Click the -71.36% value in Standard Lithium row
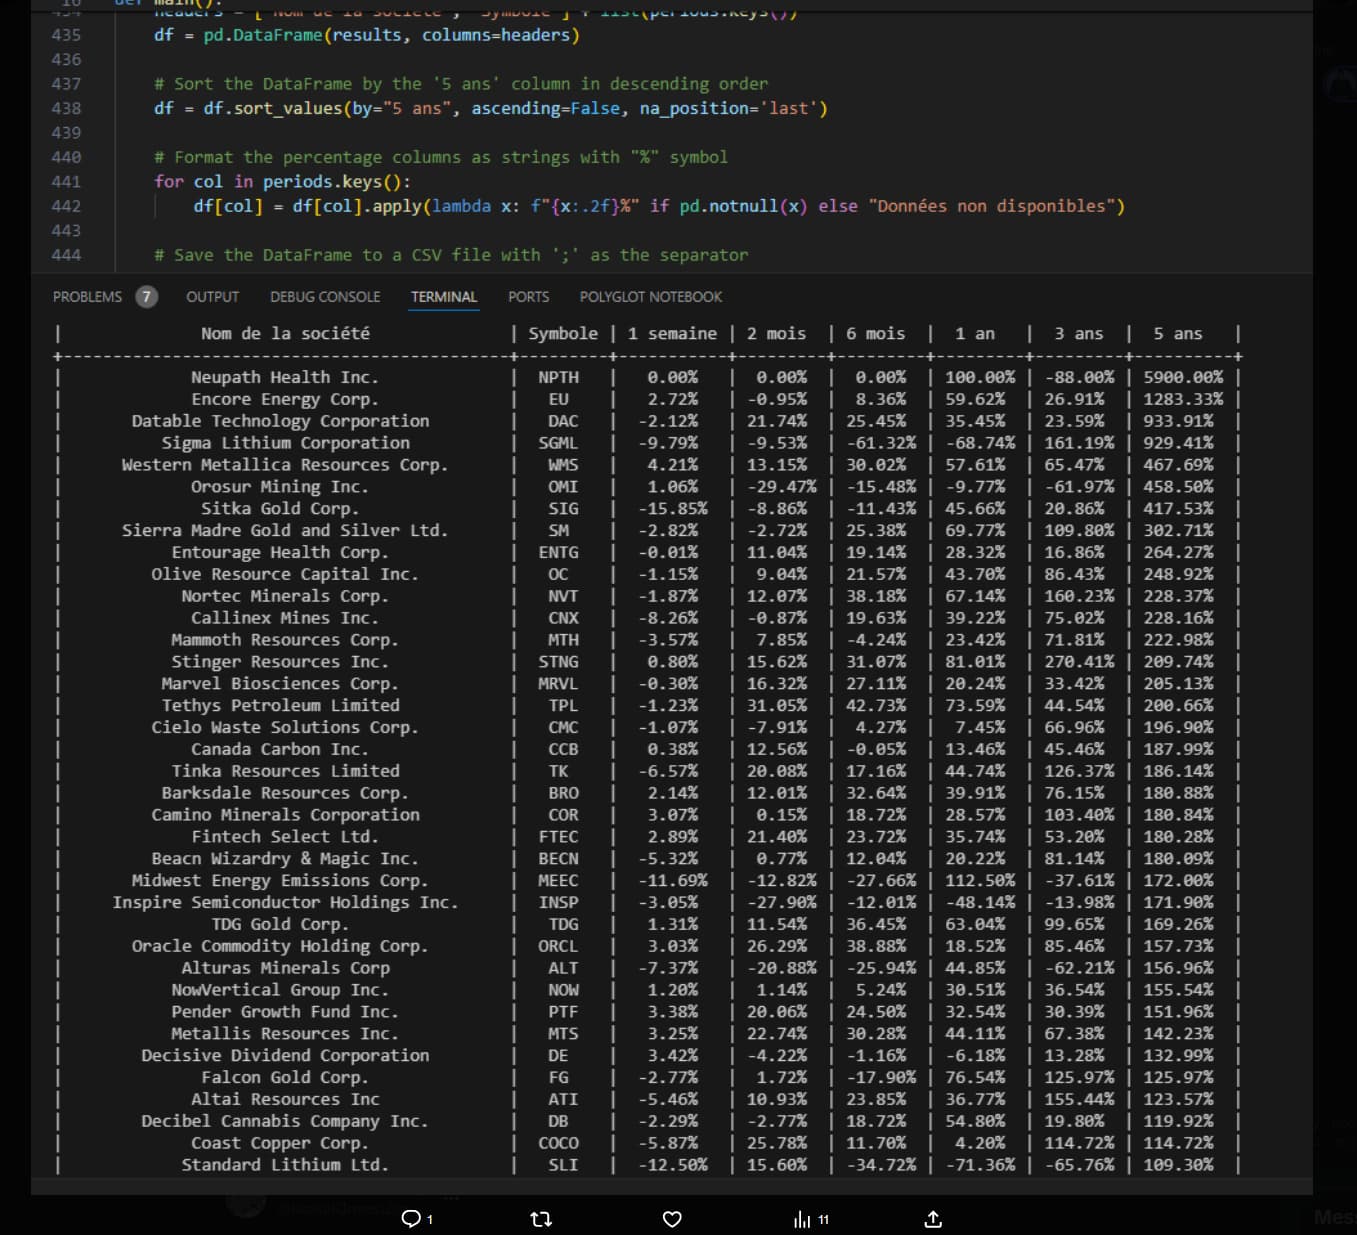The height and width of the screenshot is (1235, 1357). click(980, 1165)
